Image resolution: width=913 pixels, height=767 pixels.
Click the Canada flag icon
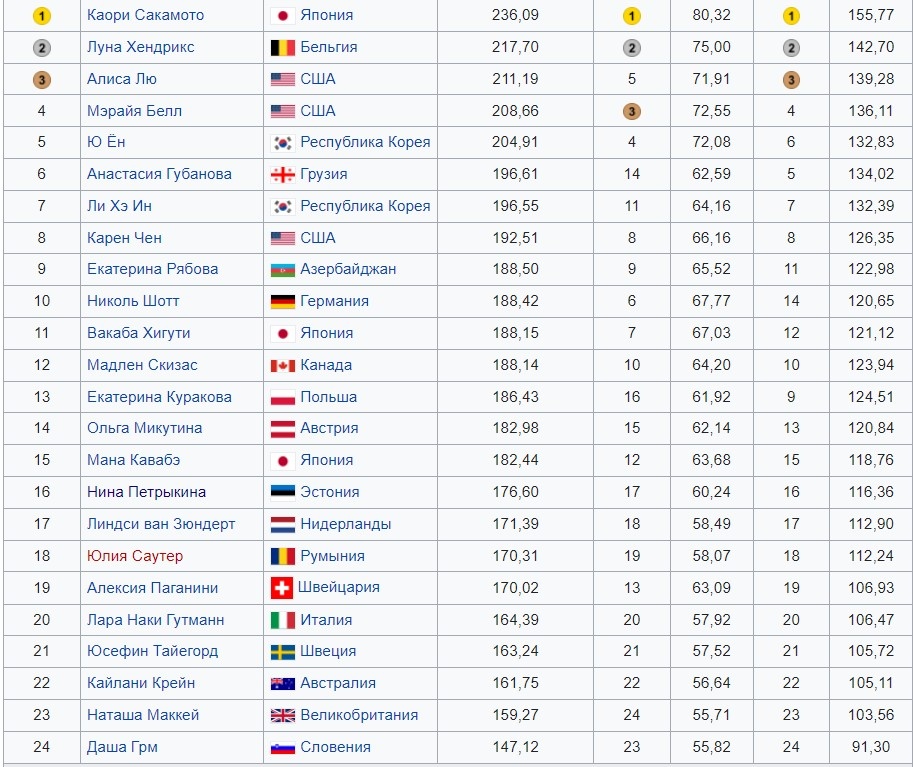[x=283, y=366]
